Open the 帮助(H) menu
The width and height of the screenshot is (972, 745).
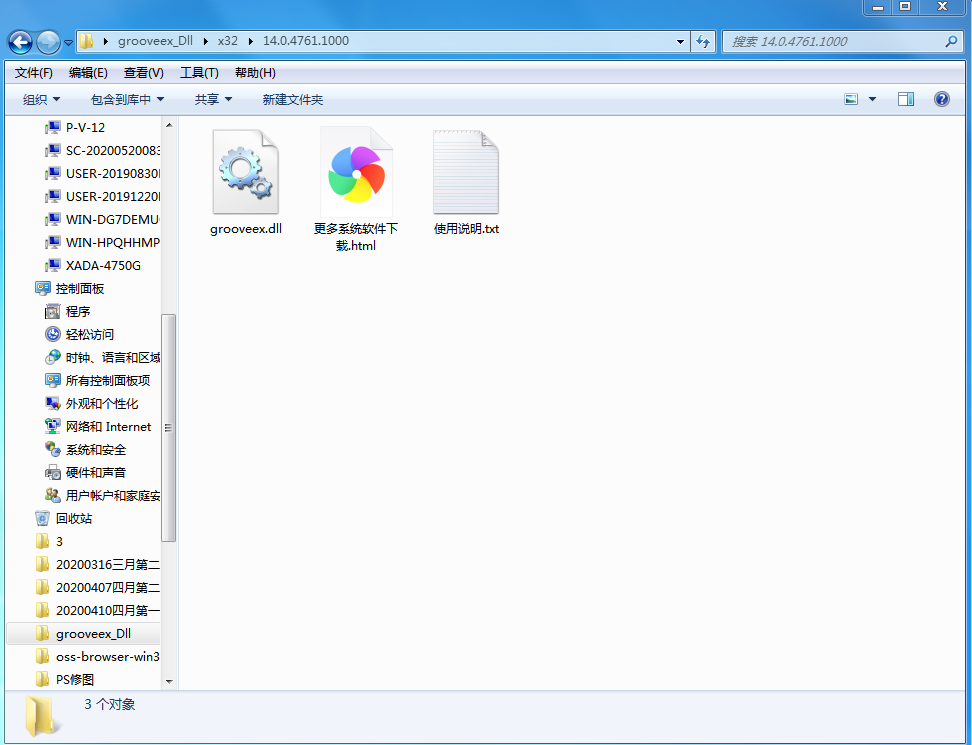pos(255,73)
